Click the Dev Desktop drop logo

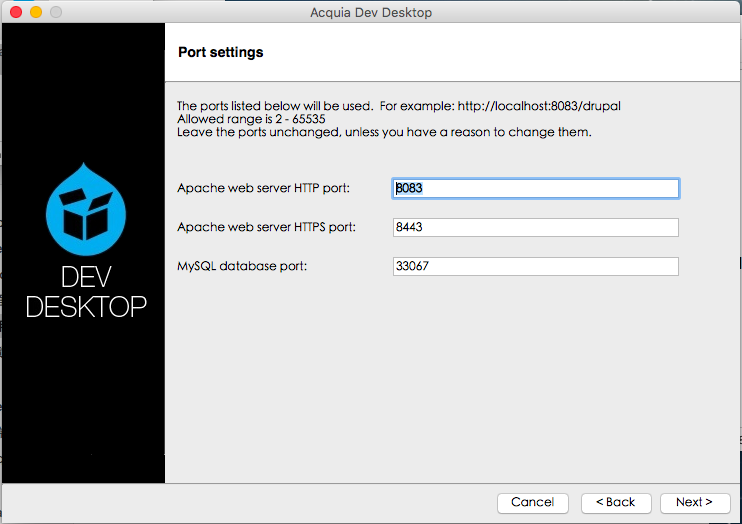click(x=86, y=209)
